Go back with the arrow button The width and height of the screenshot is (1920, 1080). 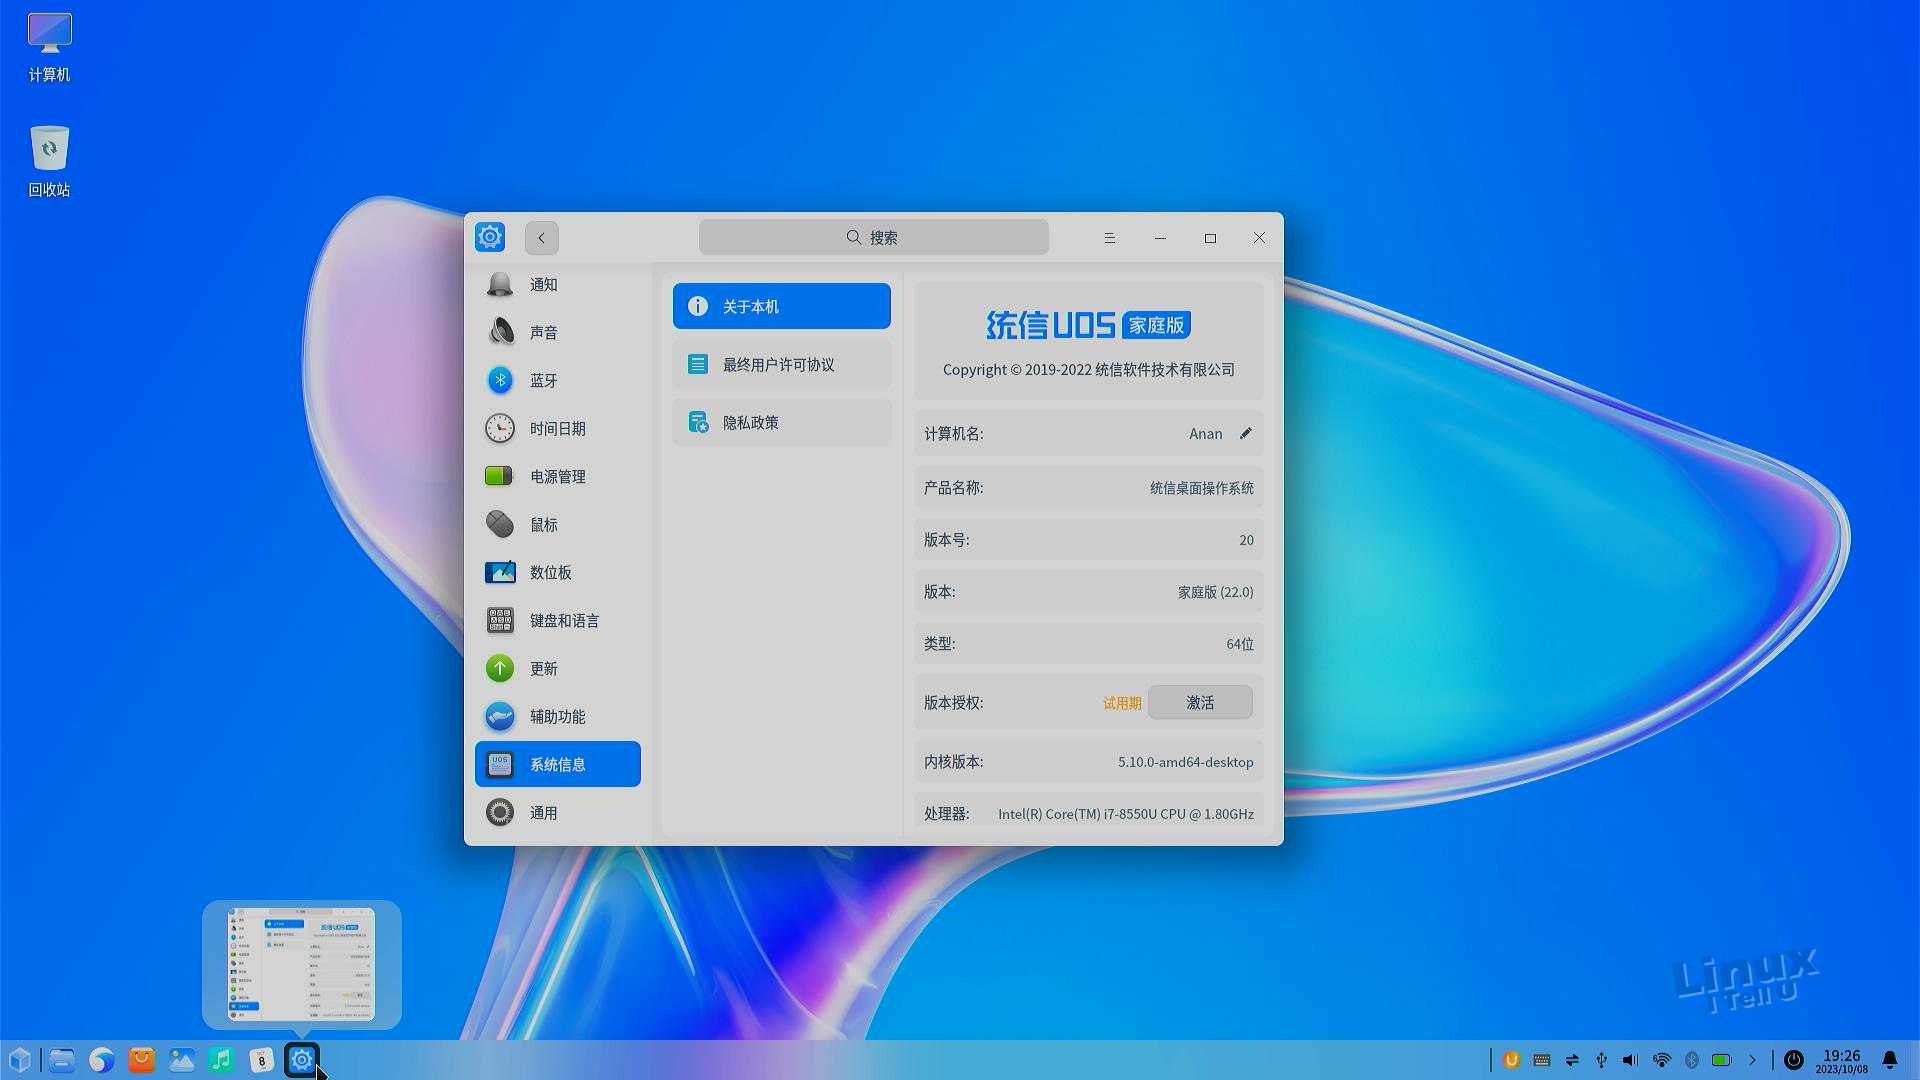point(541,238)
